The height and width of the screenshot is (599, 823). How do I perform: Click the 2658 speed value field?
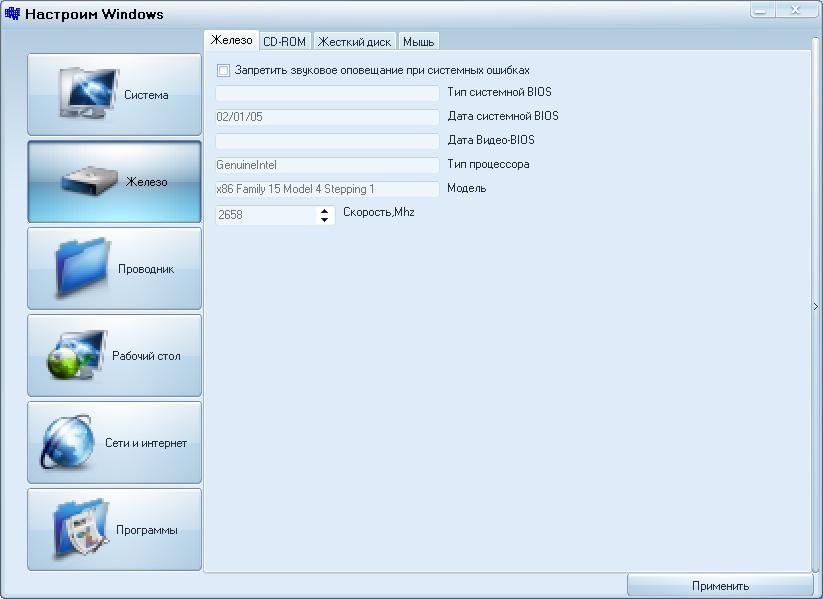click(266, 215)
